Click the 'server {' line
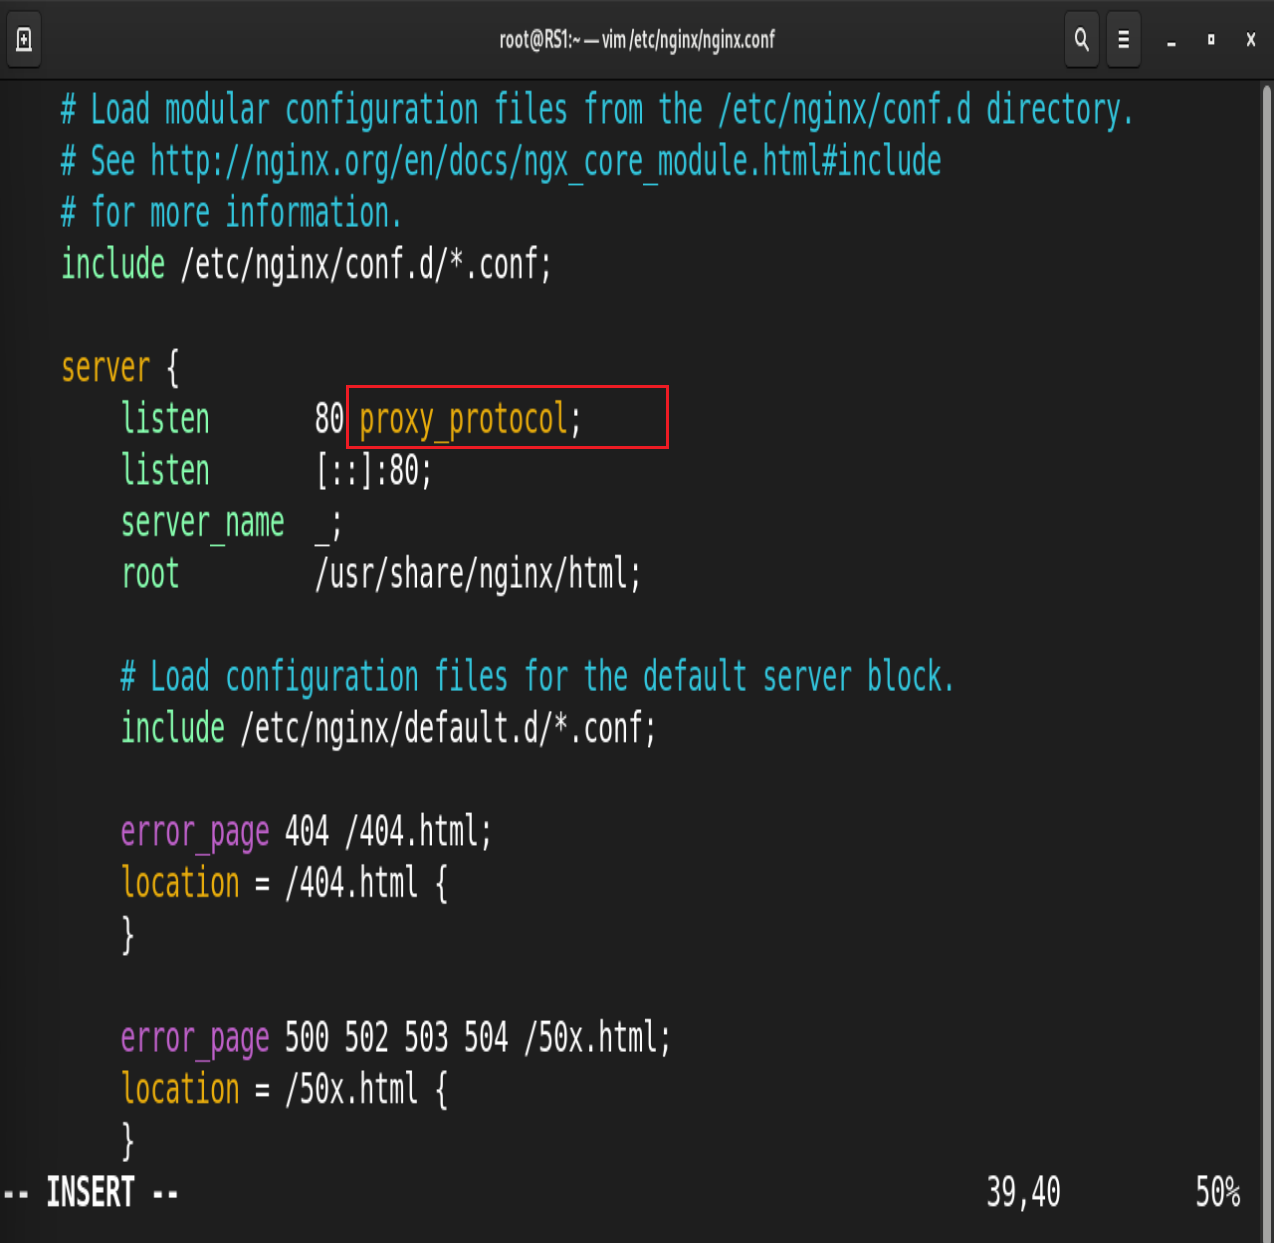The image size is (1274, 1243). click(x=120, y=367)
